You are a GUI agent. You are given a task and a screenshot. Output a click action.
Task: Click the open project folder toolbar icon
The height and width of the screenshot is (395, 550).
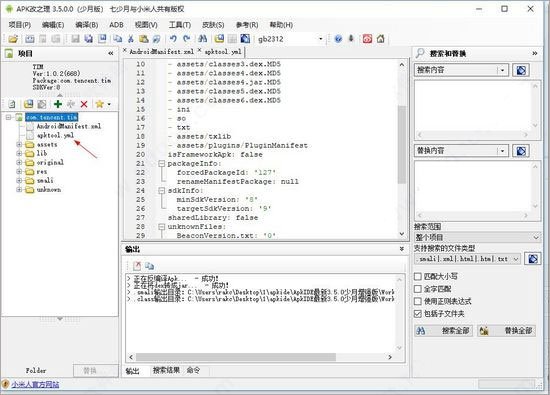(13, 39)
